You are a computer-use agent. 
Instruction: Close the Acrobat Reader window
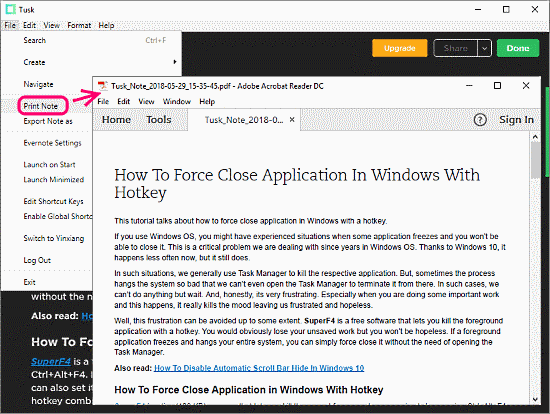pyautogui.click(x=526, y=86)
